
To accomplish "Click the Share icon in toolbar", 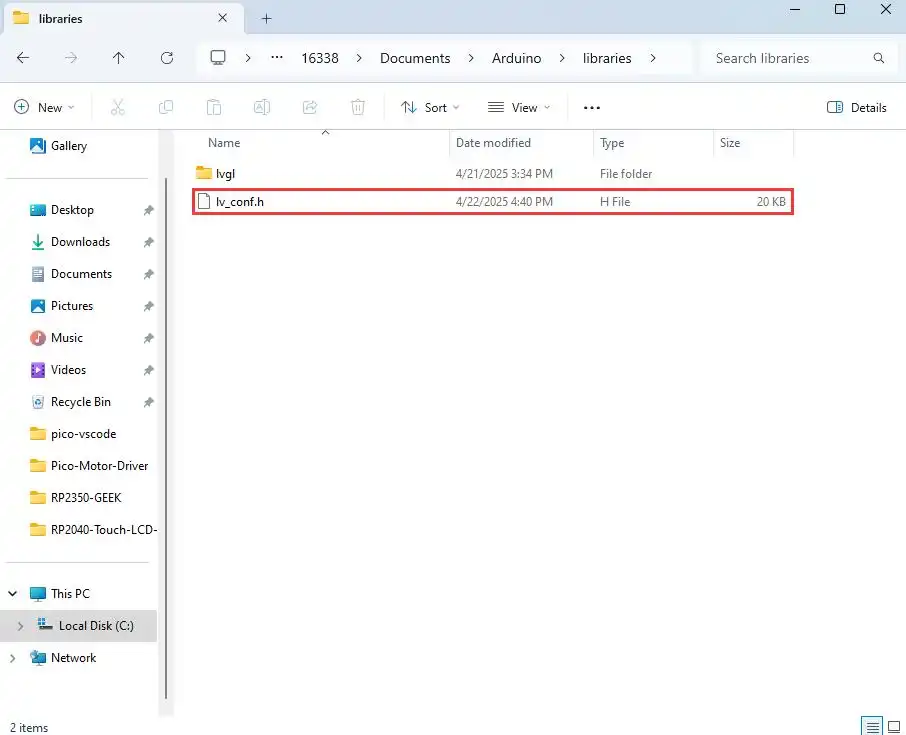I will click(310, 107).
